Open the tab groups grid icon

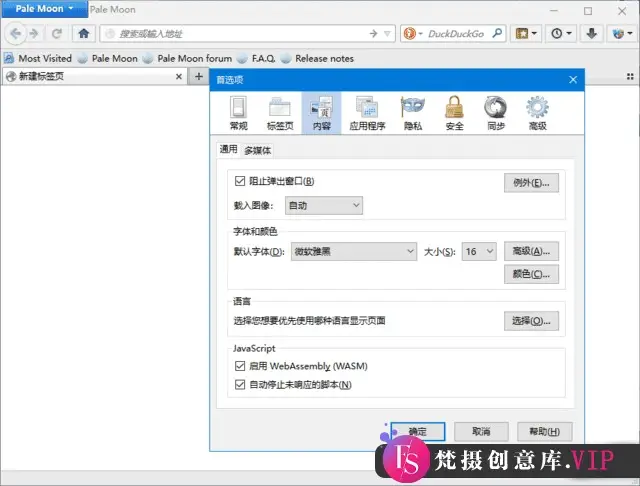point(630,76)
